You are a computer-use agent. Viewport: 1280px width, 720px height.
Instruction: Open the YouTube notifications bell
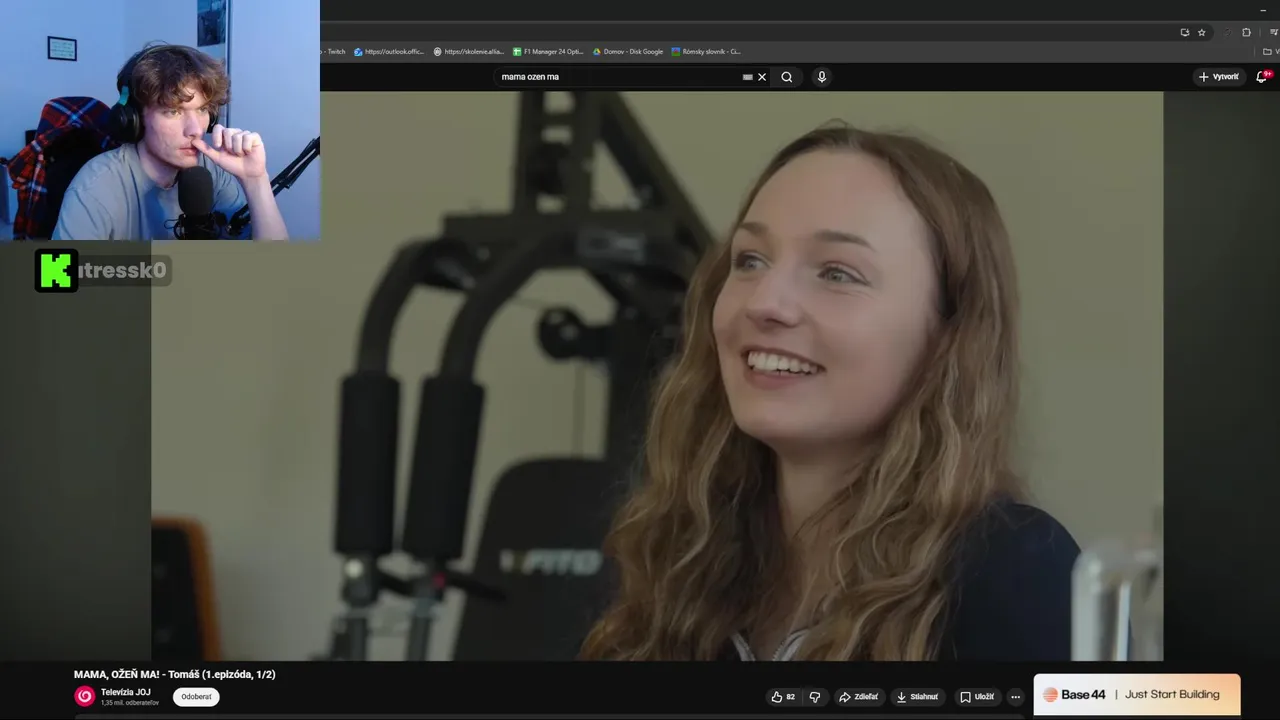tap(1262, 76)
